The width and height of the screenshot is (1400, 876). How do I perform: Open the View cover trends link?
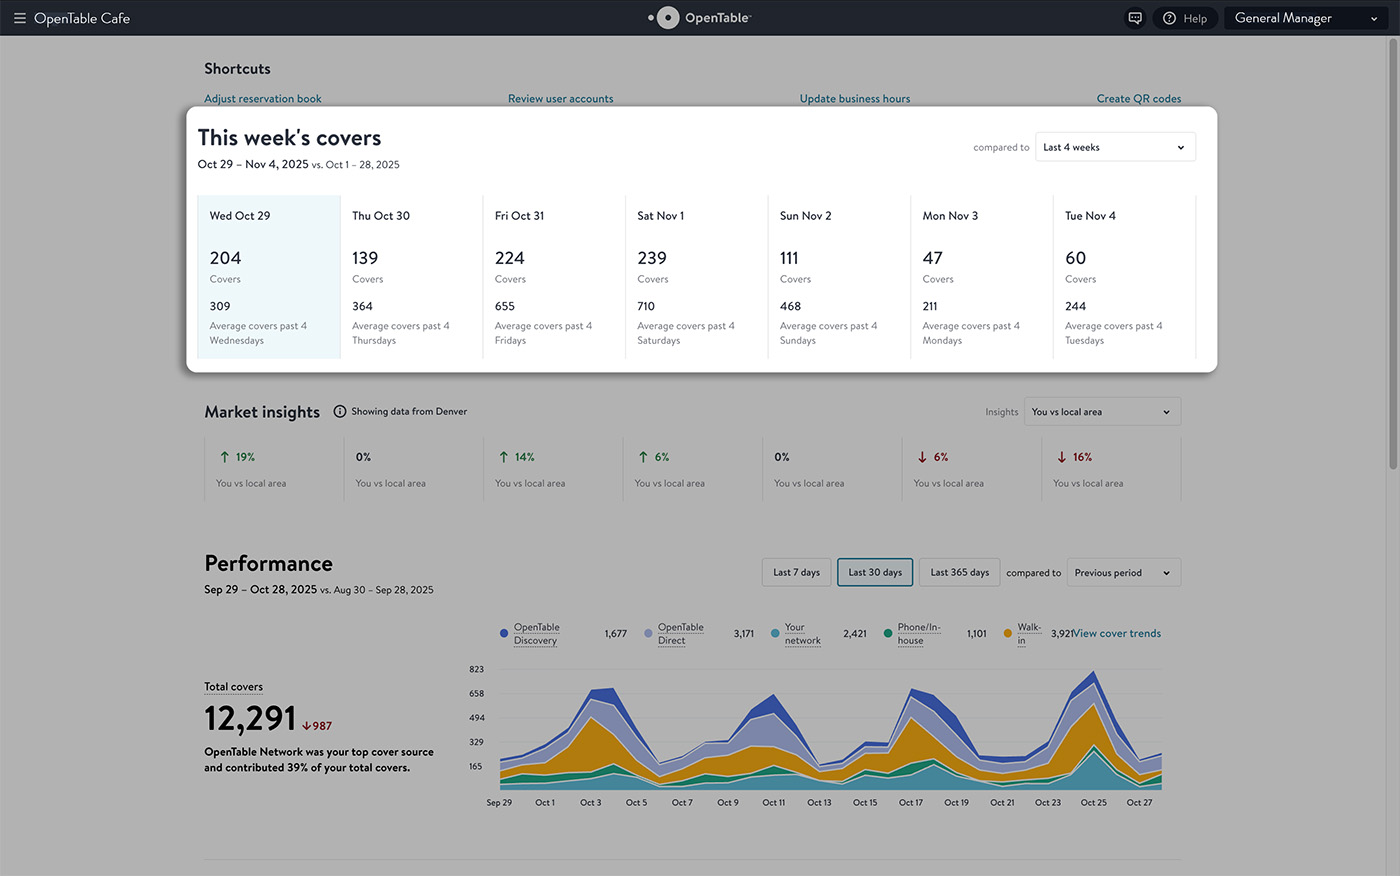point(1116,633)
